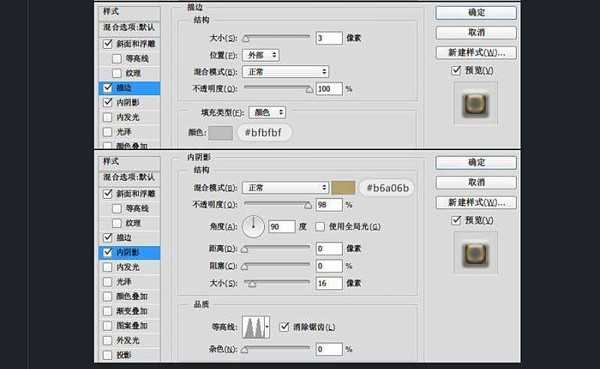Enable the 使用全局光 checkbox

(320, 227)
